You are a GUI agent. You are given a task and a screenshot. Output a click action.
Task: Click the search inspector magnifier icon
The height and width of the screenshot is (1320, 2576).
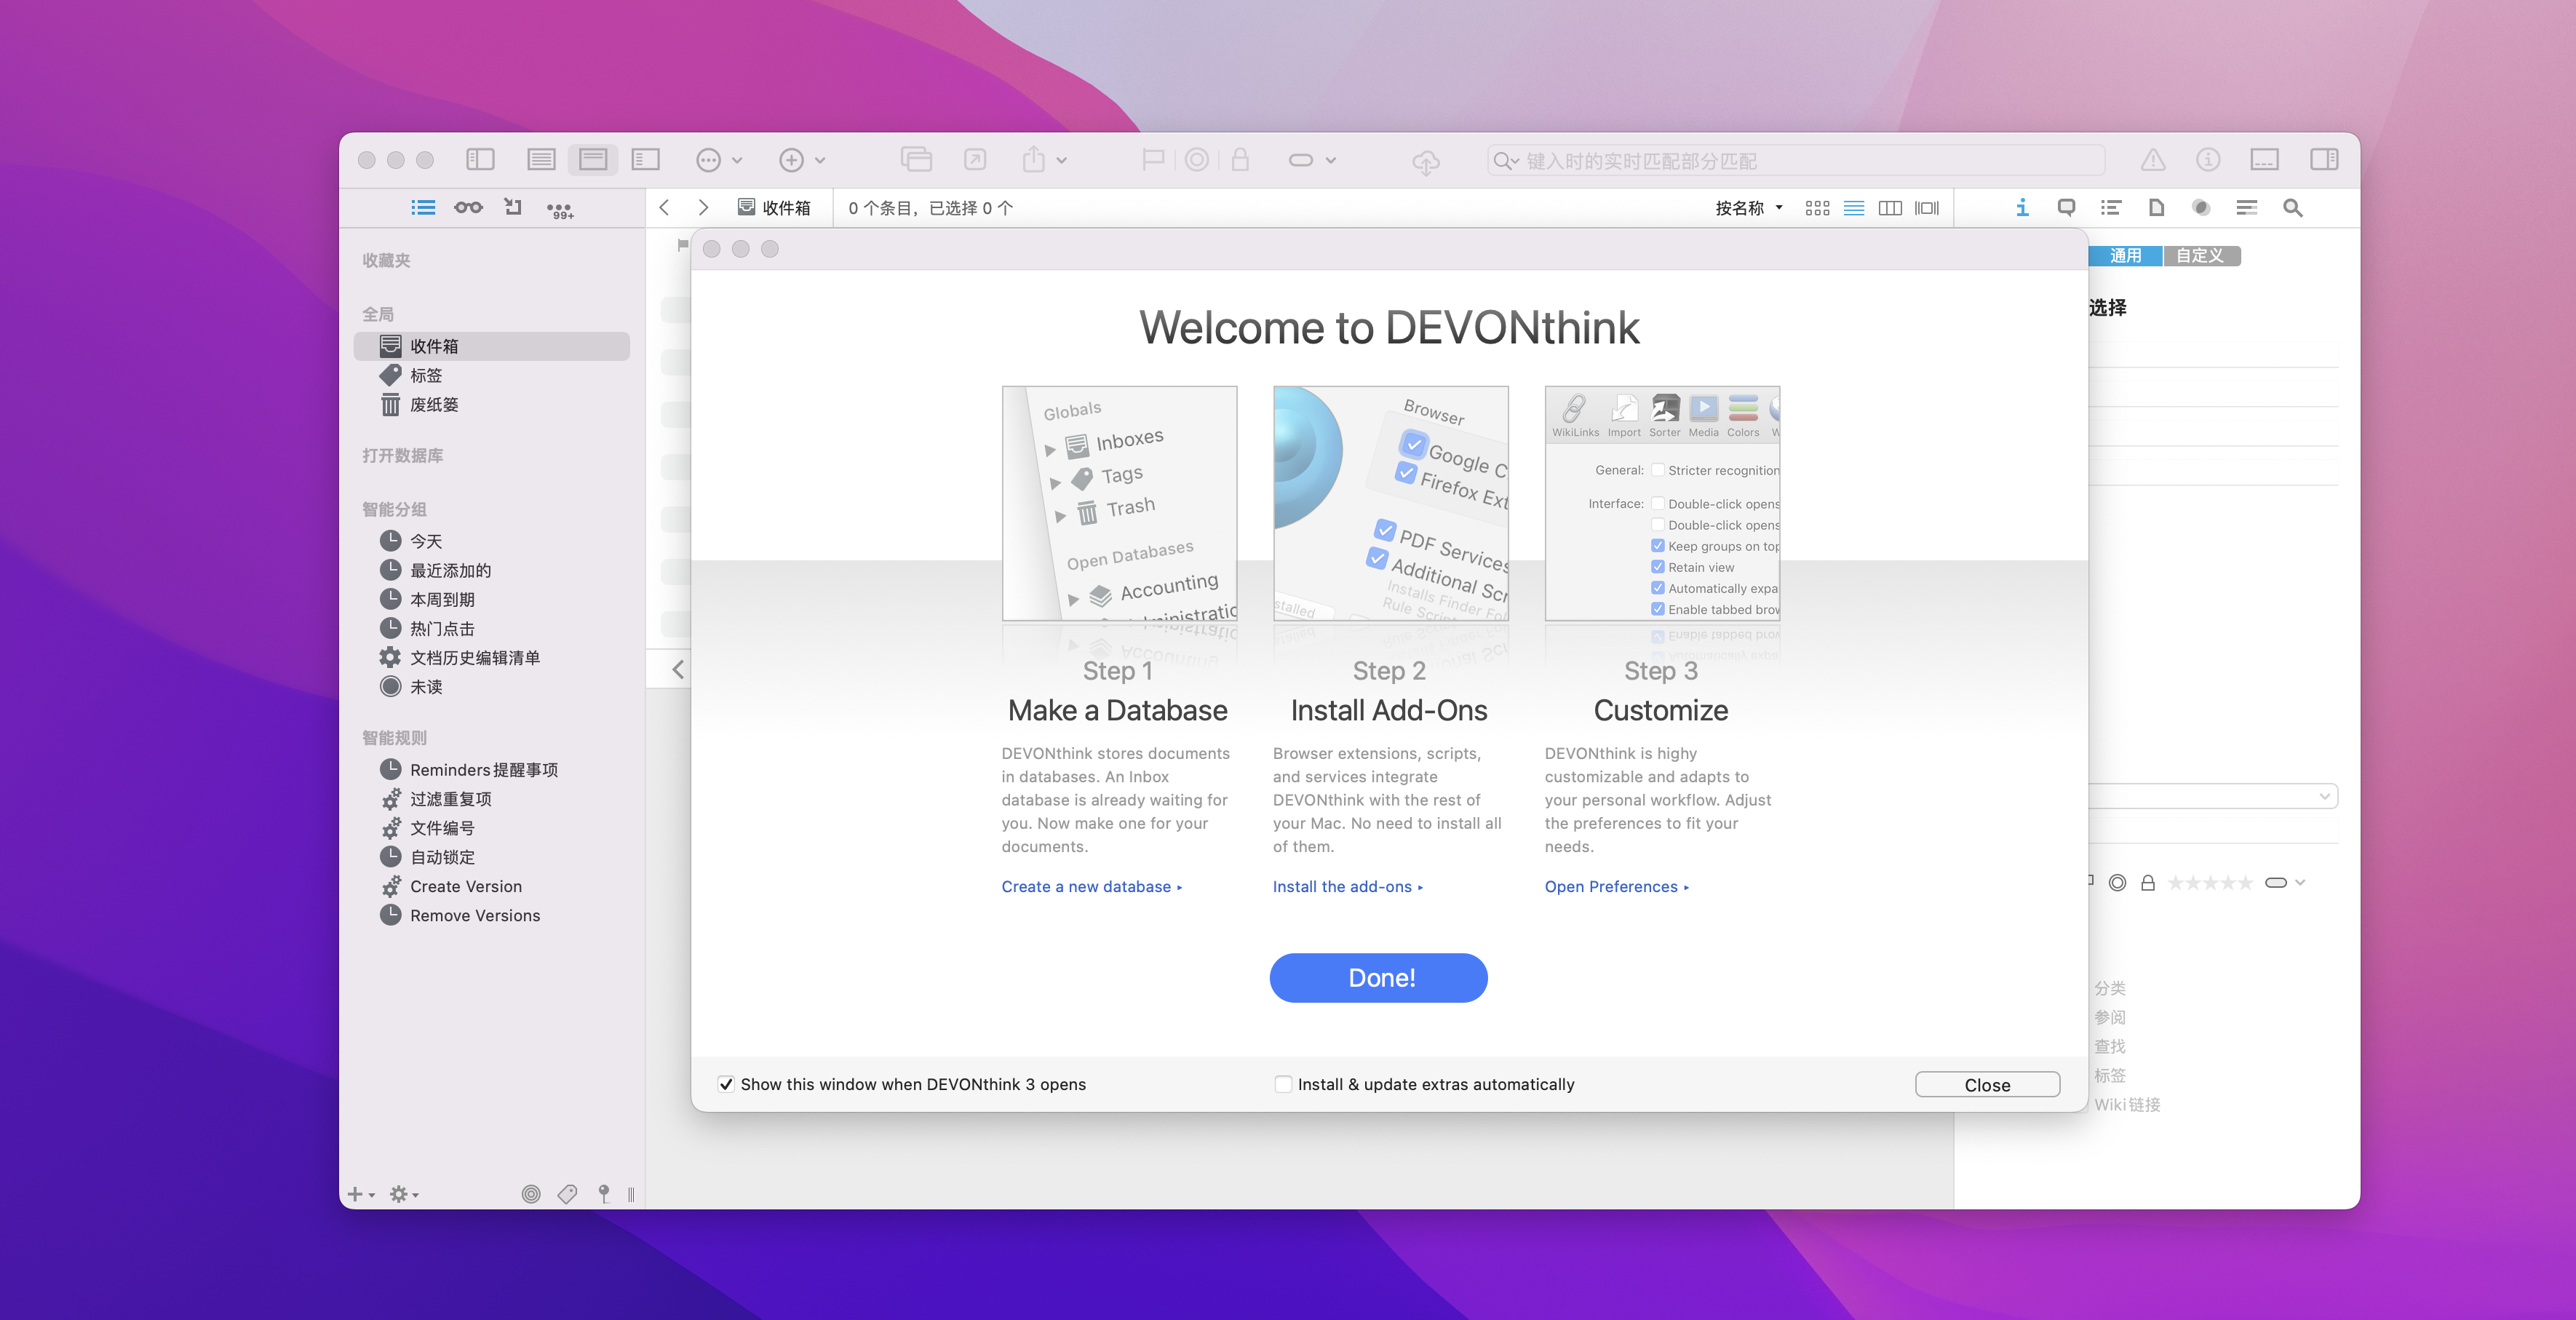[2292, 208]
